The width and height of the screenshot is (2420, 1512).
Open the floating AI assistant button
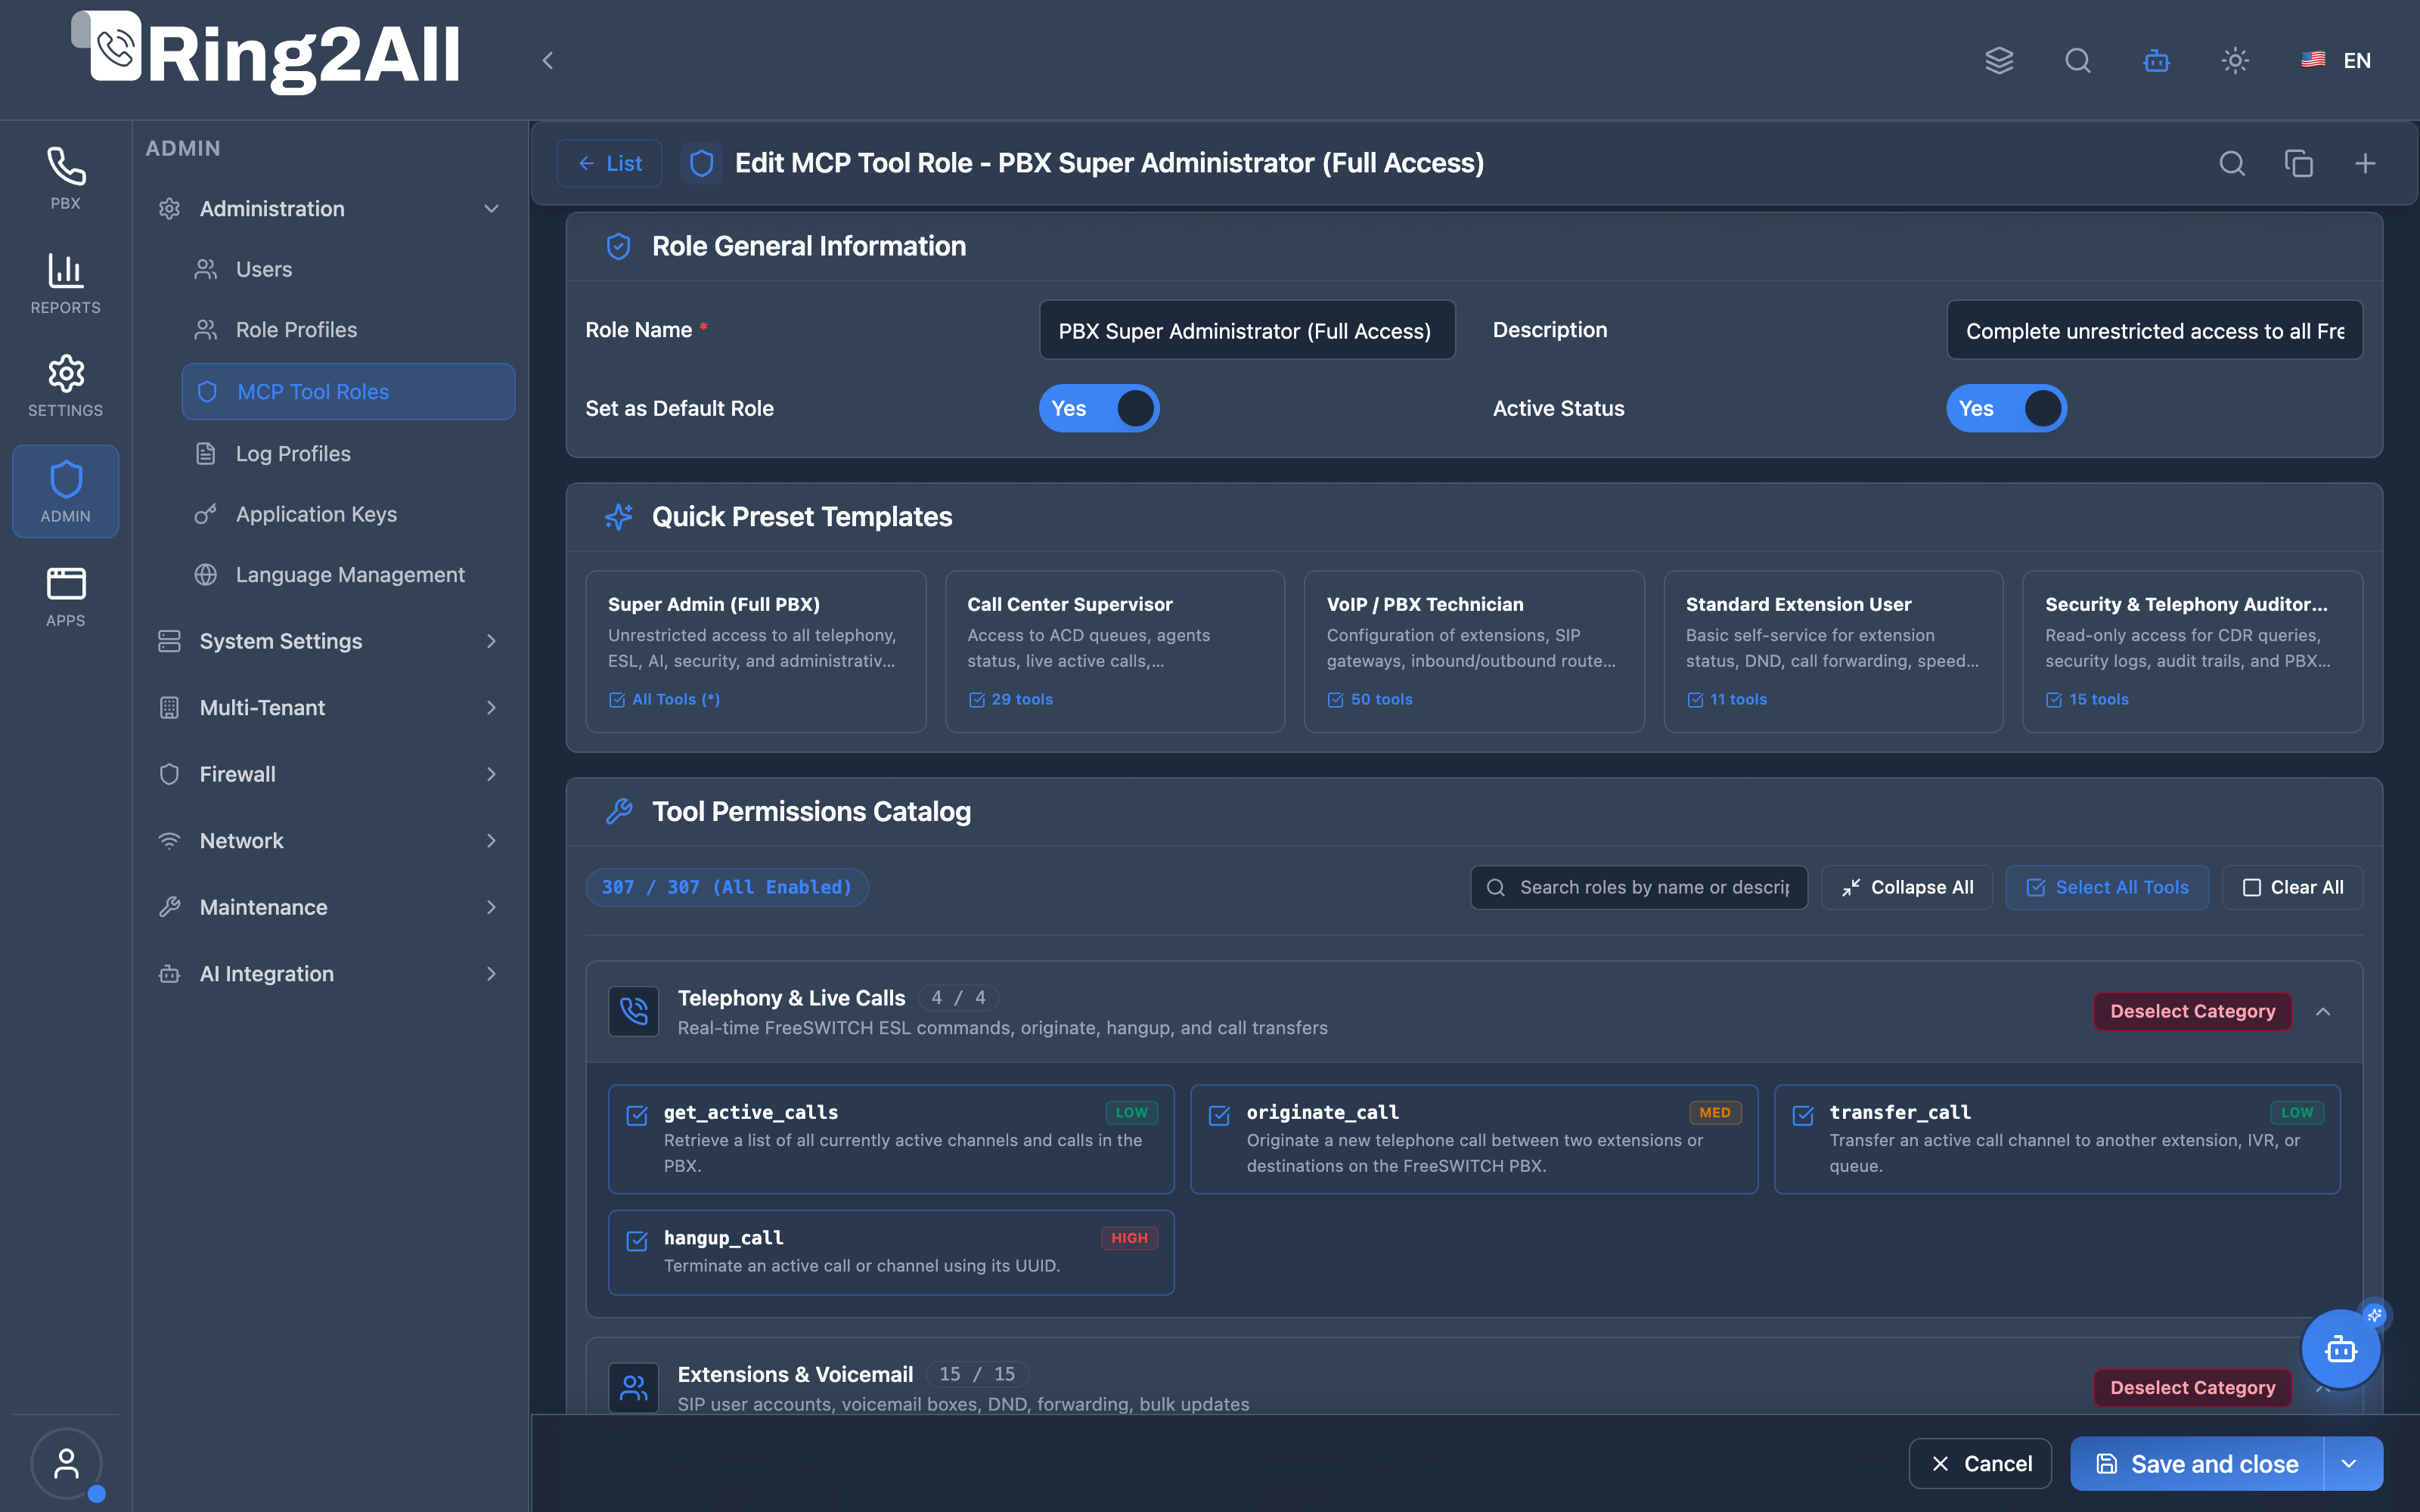(2340, 1350)
